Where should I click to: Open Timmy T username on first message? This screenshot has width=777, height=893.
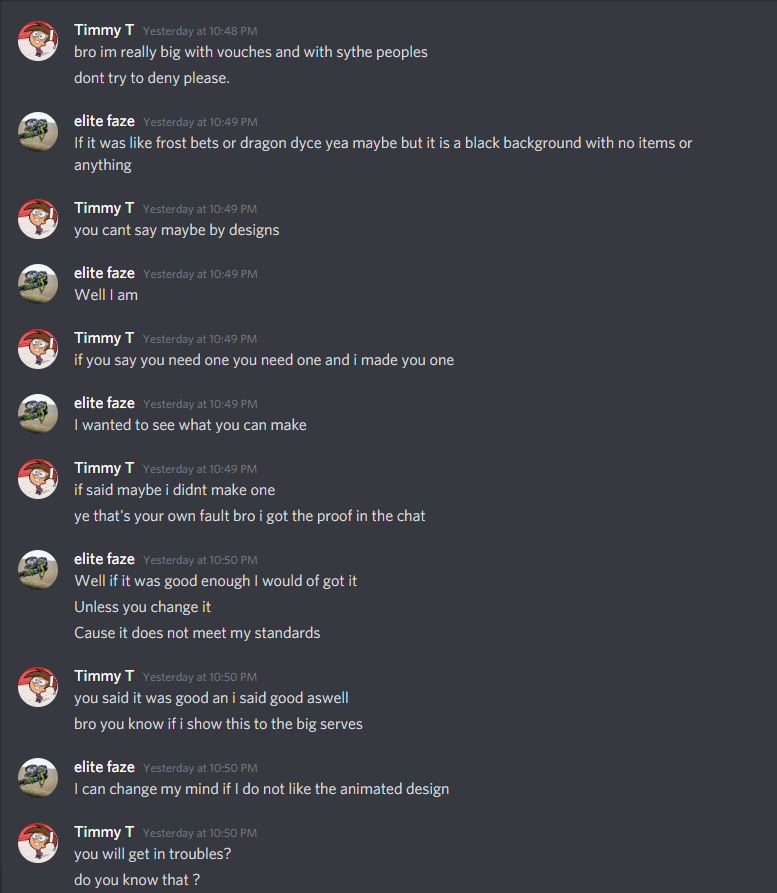104,30
